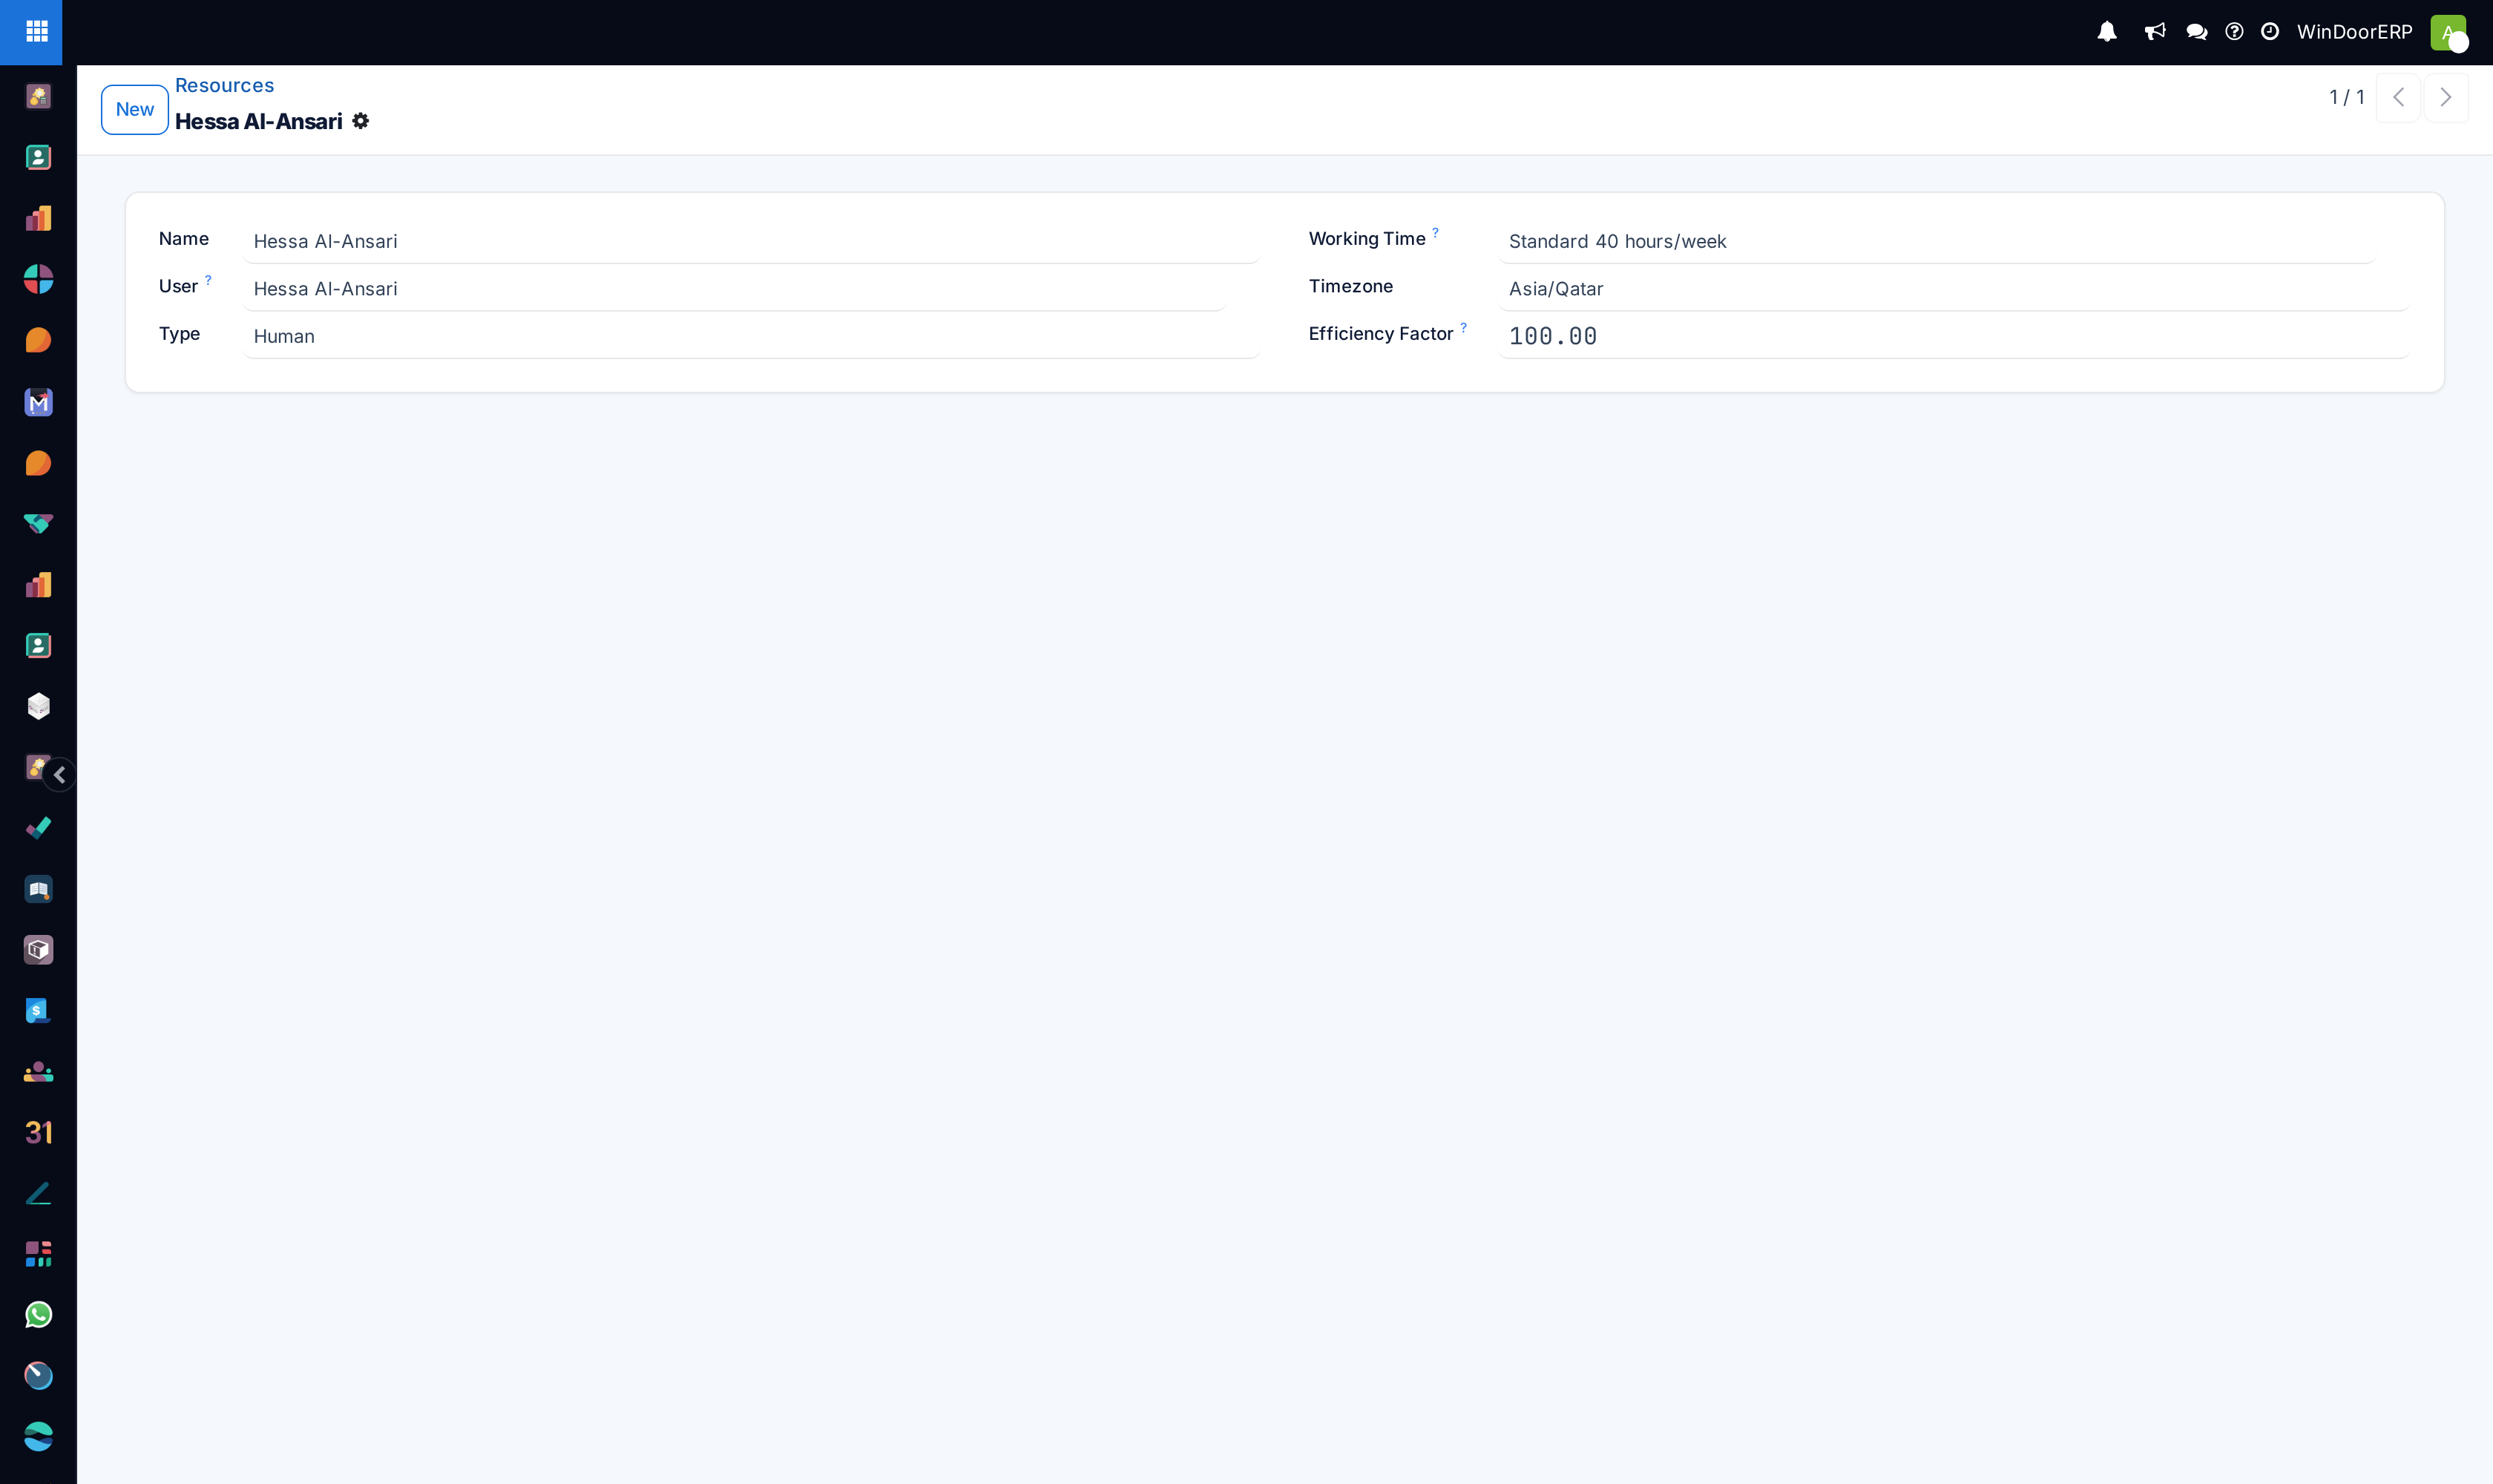
Task: Open the Timezone dropdown showing Asia/Qatar
Action: 1954,289
